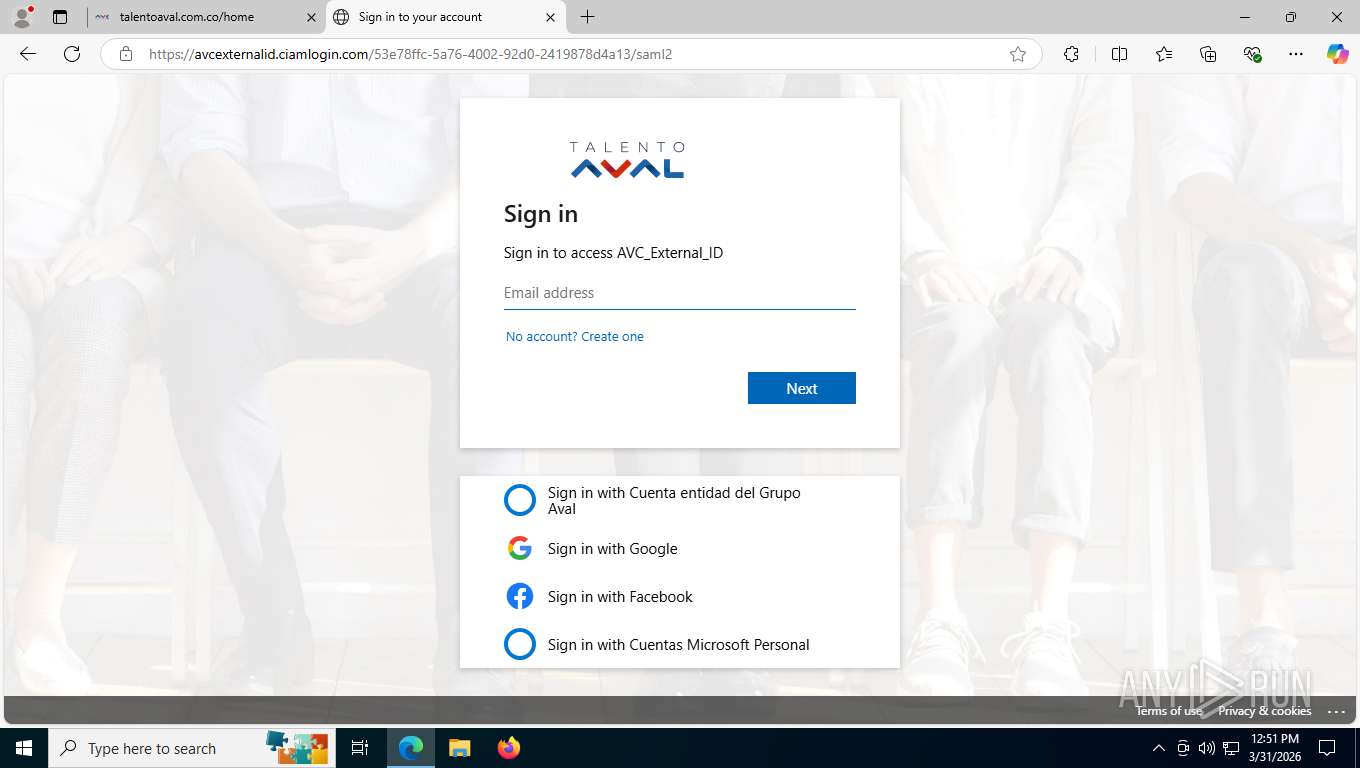The image size is (1360, 768).
Task: Open the clock showing 12:51 PM
Action: tap(1275, 748)
